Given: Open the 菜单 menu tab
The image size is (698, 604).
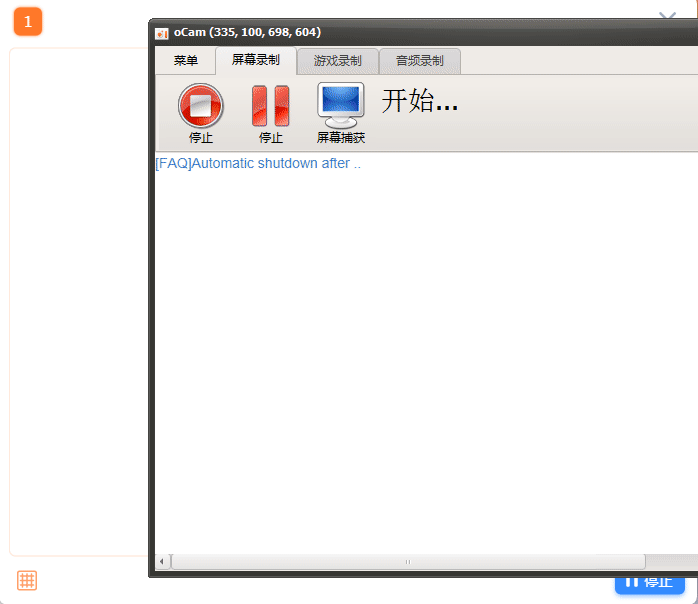Looking at the screenshot, I should pyautogui.click(x=186, y=61).
